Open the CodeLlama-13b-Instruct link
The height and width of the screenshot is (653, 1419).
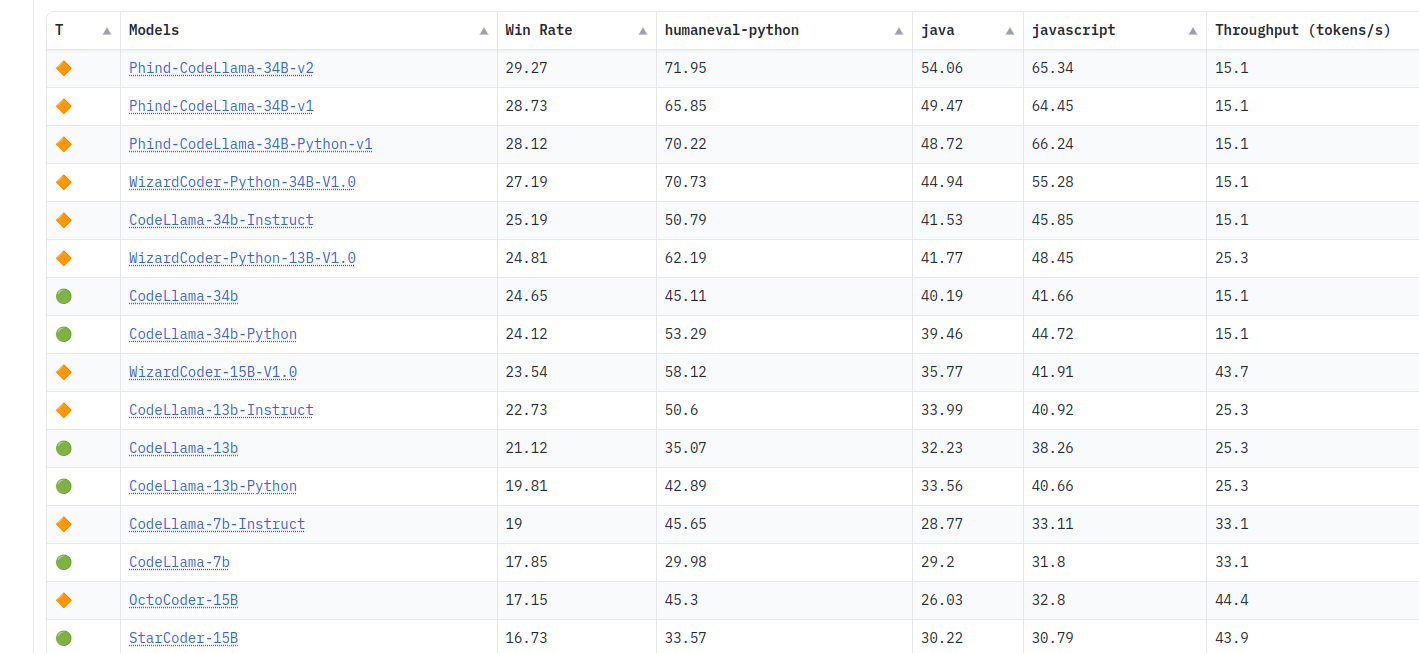(x=221, y=410)
